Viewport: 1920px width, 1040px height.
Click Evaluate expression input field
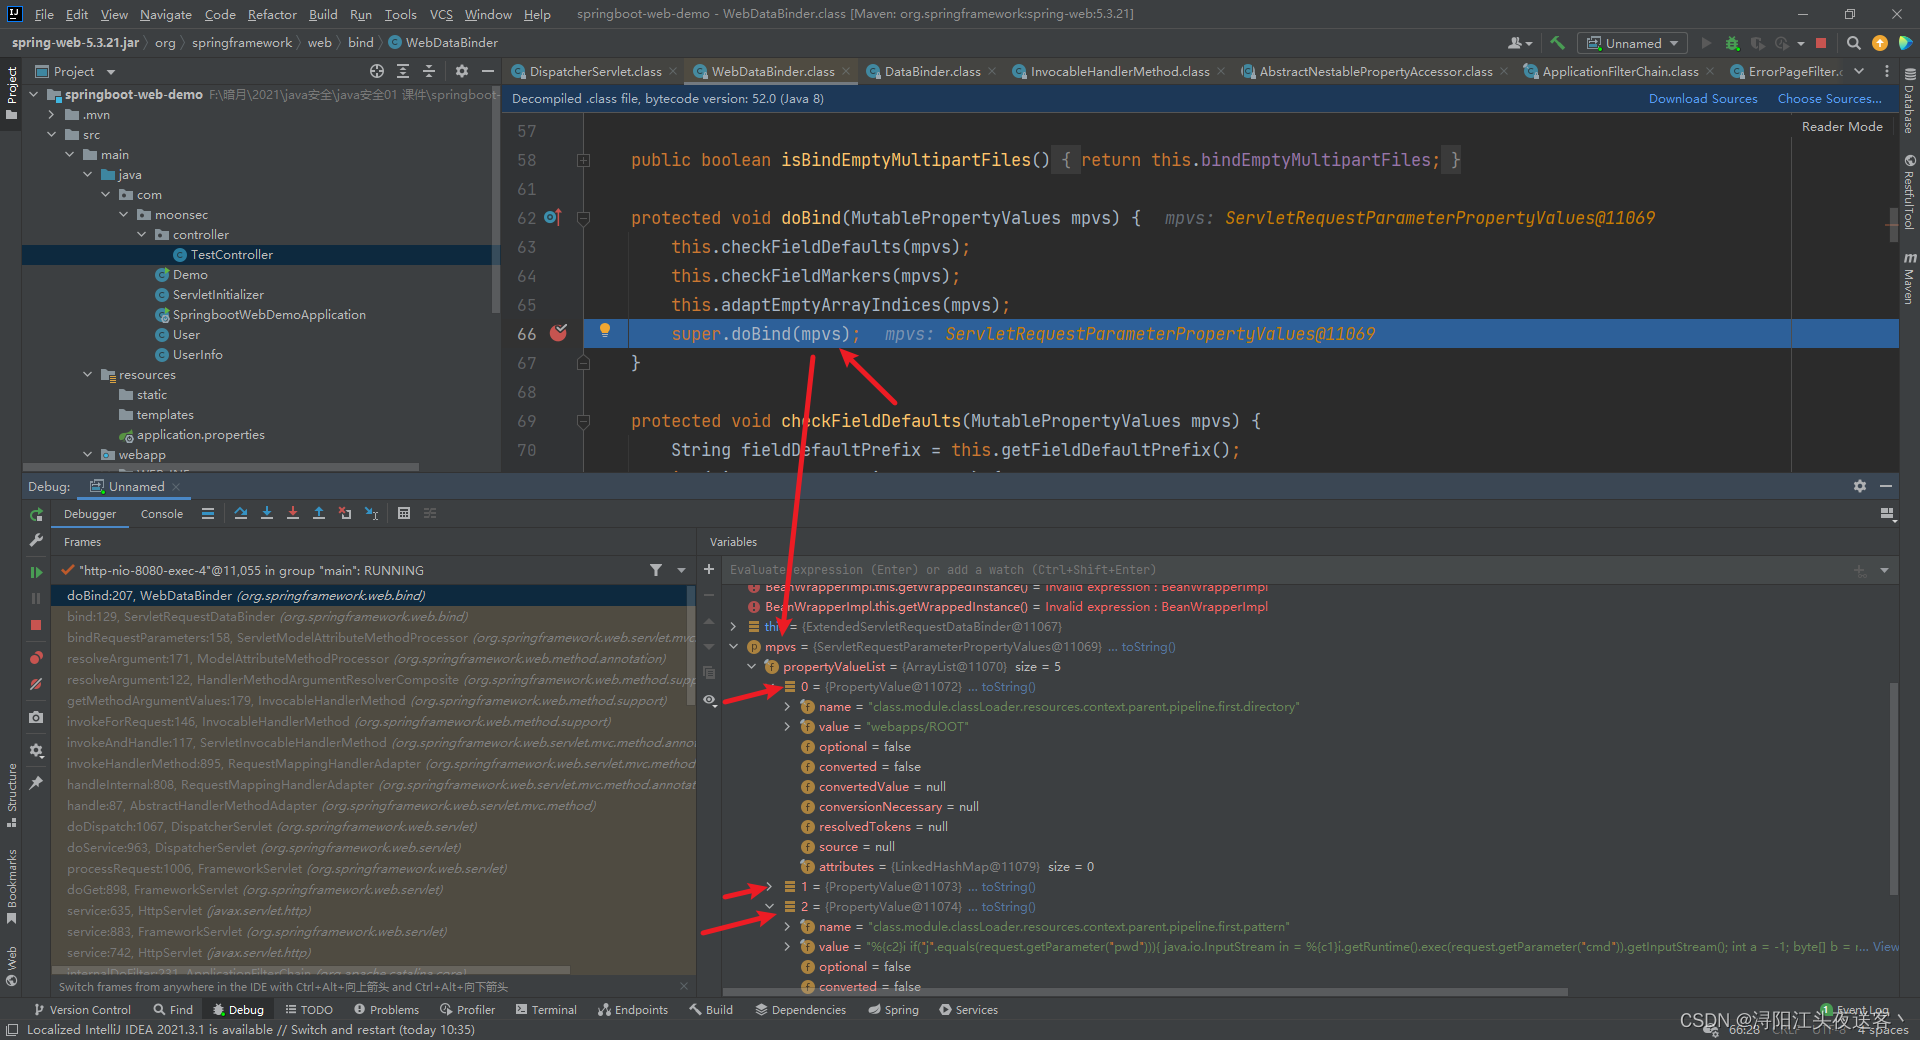coord(1285,570)
